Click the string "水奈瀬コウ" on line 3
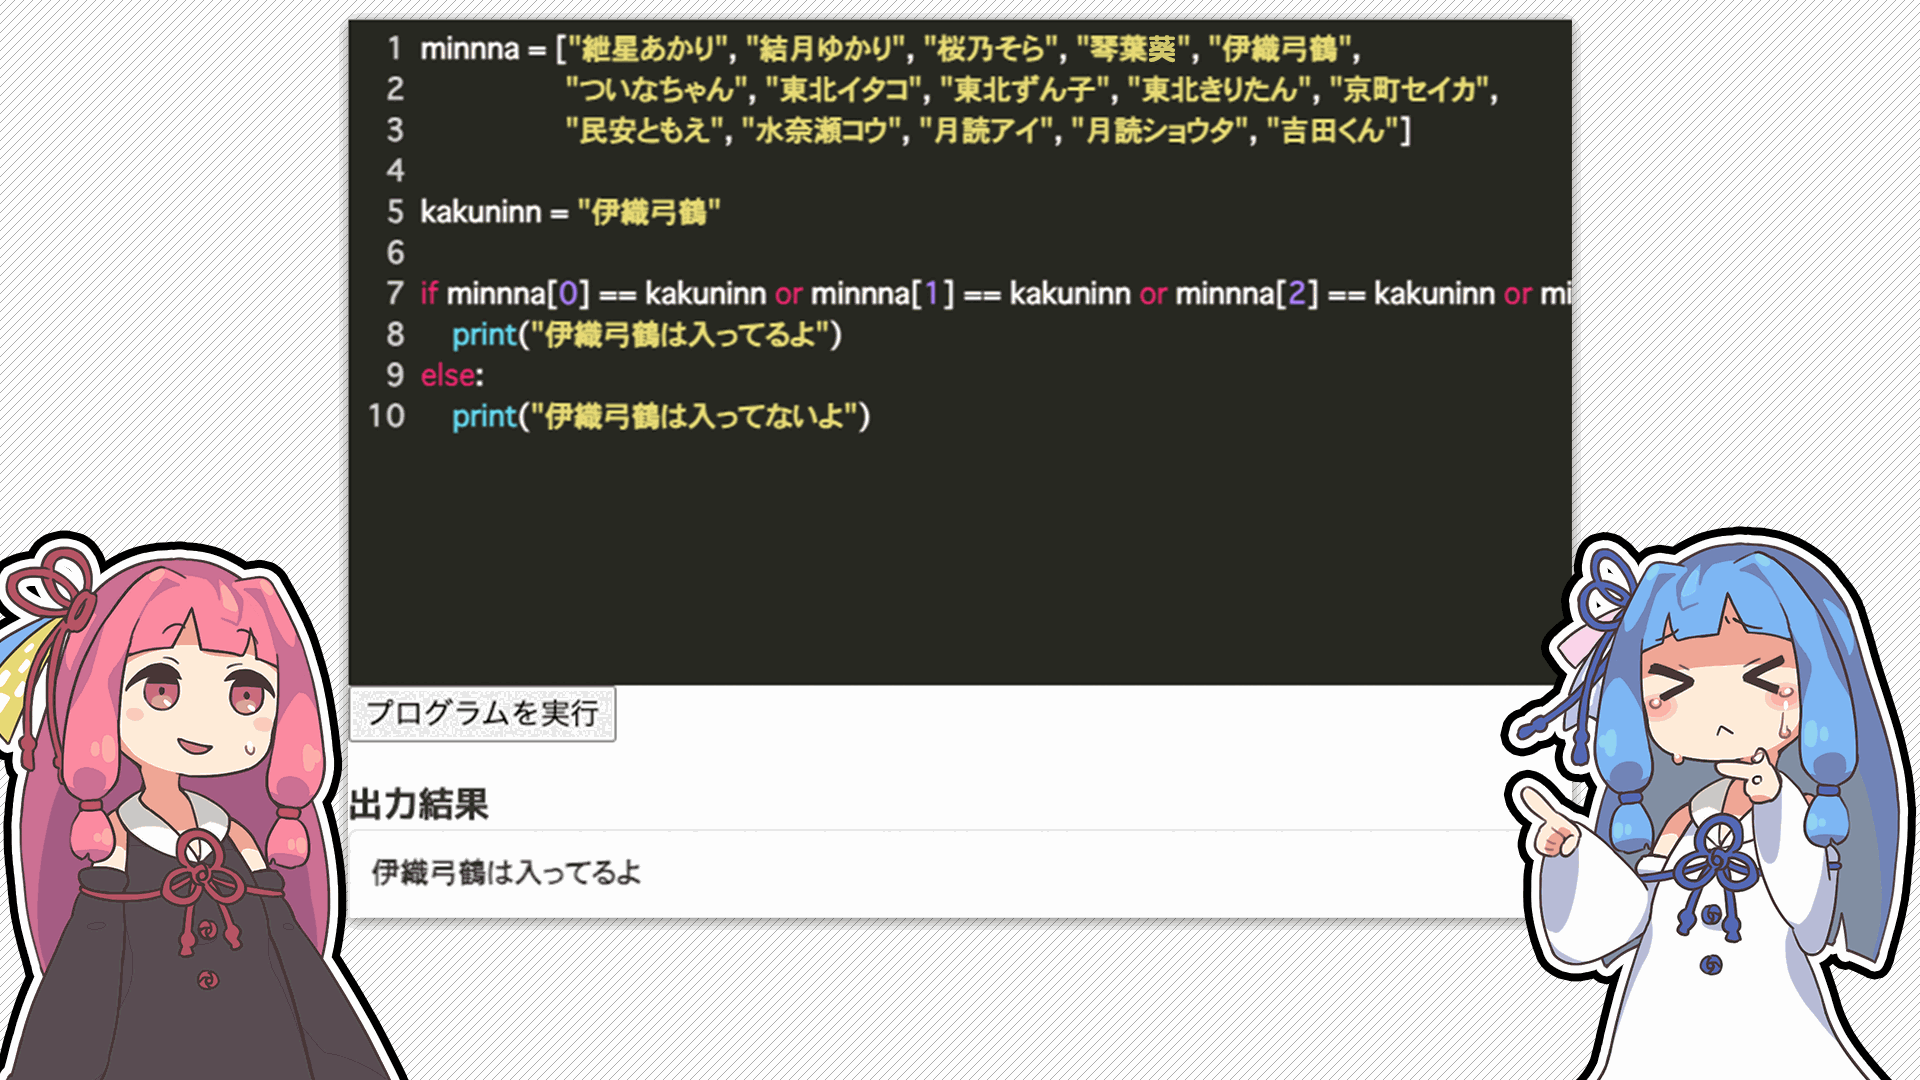 pos(821,130)
